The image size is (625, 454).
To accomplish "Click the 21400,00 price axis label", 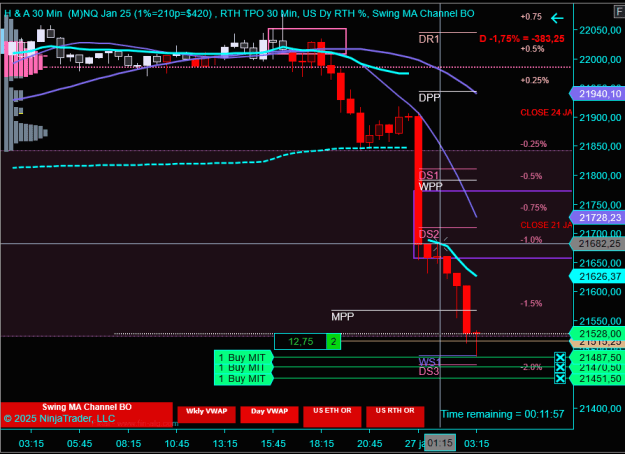I will 600,408.
